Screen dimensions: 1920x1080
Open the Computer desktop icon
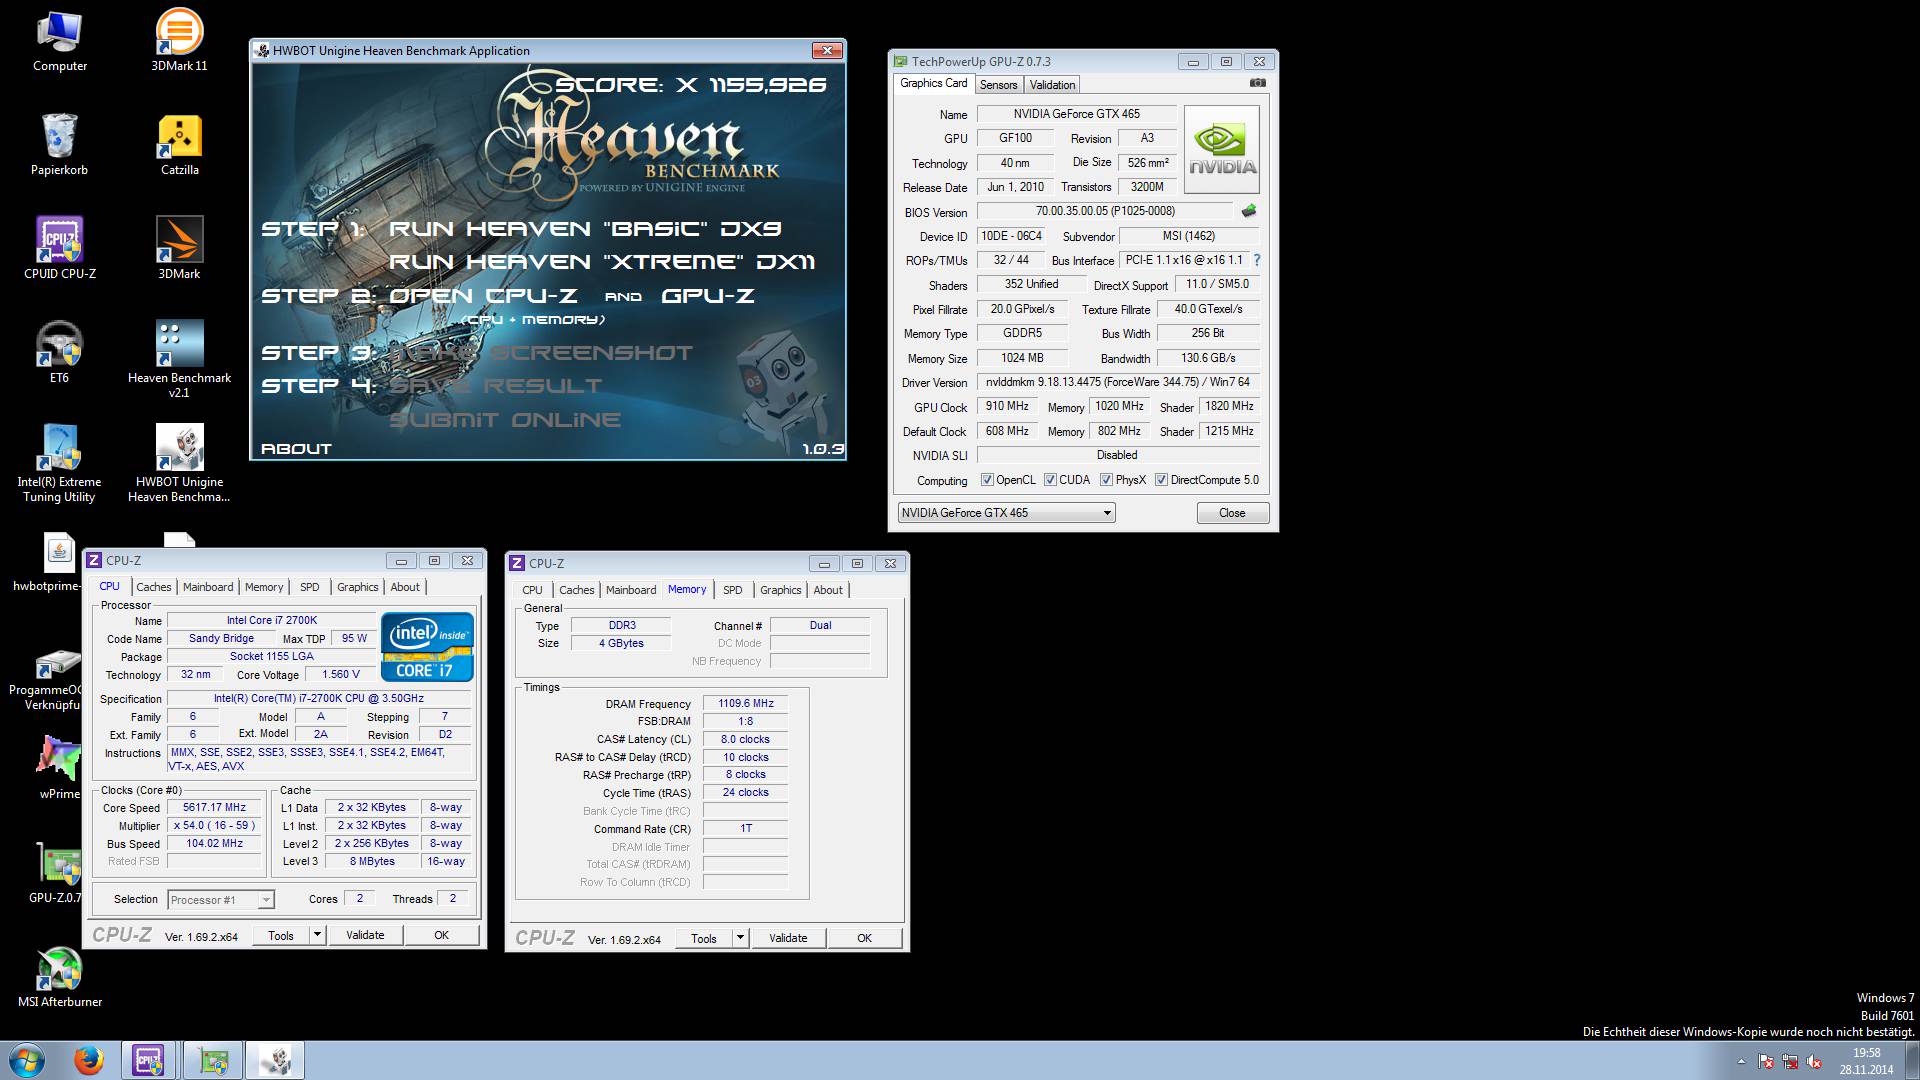coord(60,41)
